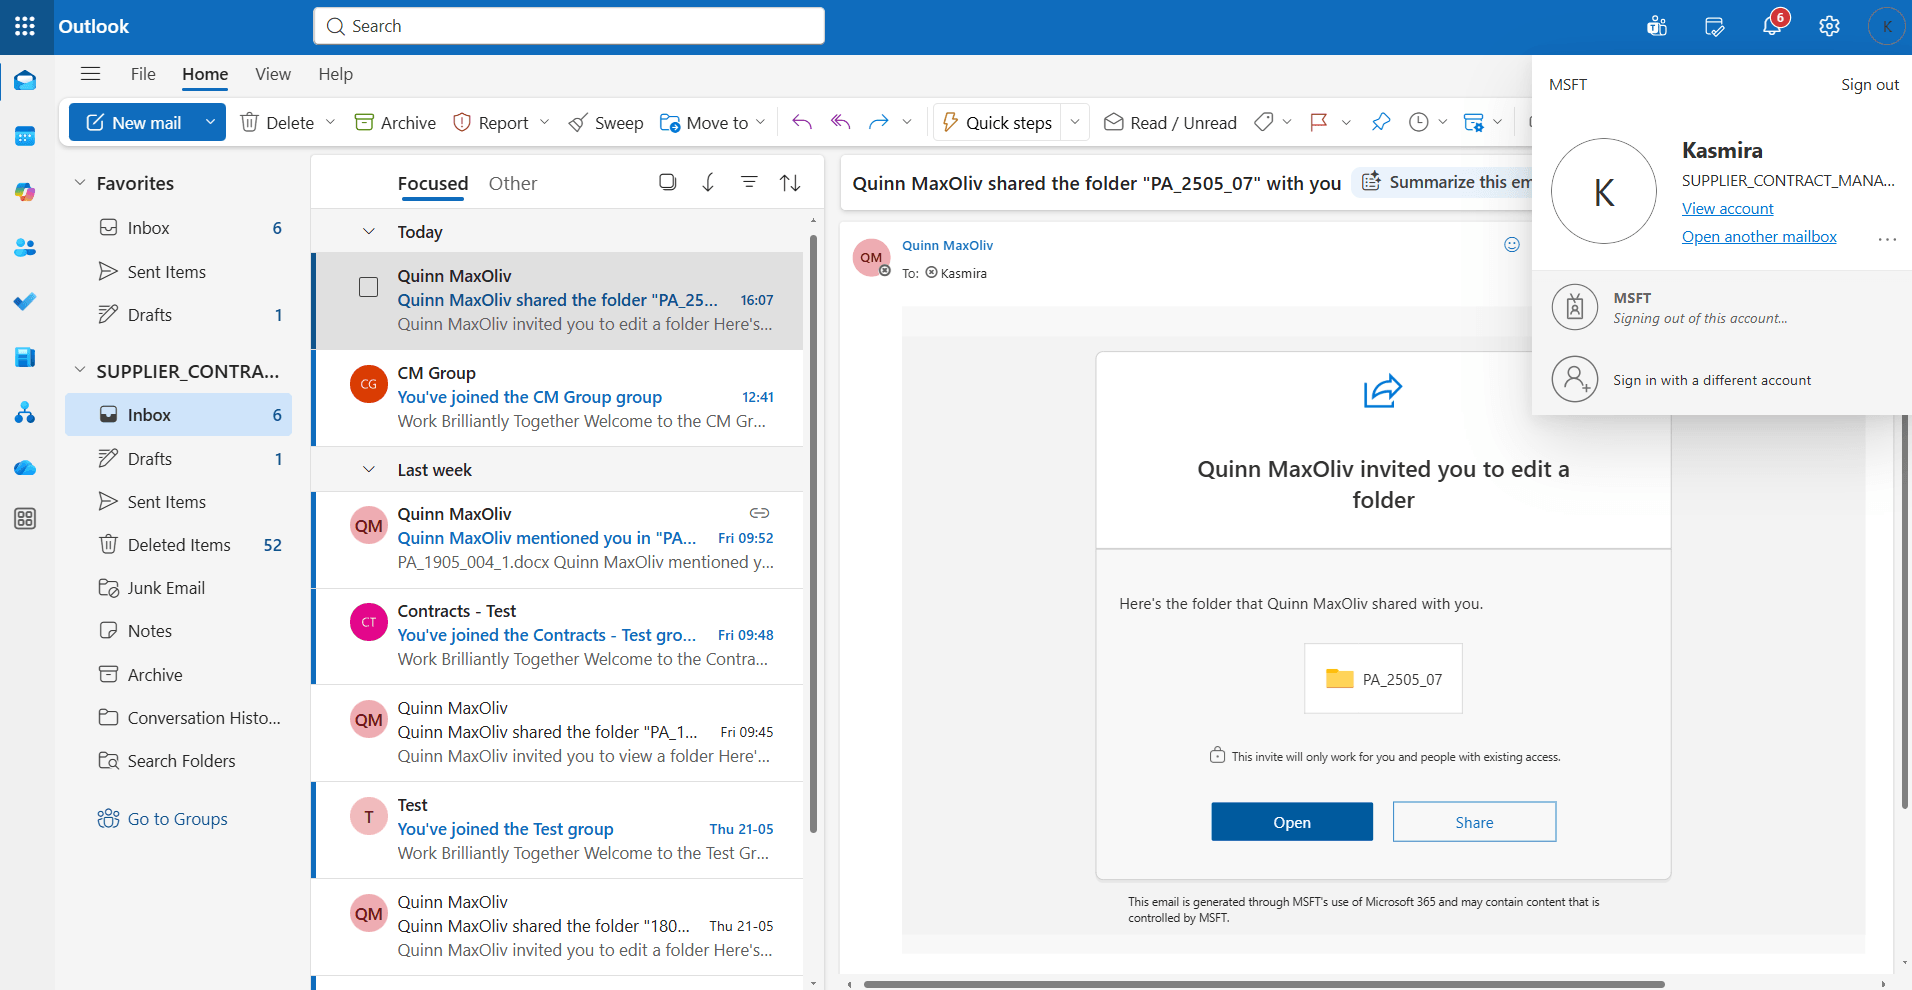Open the OneDrive cloud app icon
Image resolution: width=1912 pixels, height=990 pixels.
(25, 468)
